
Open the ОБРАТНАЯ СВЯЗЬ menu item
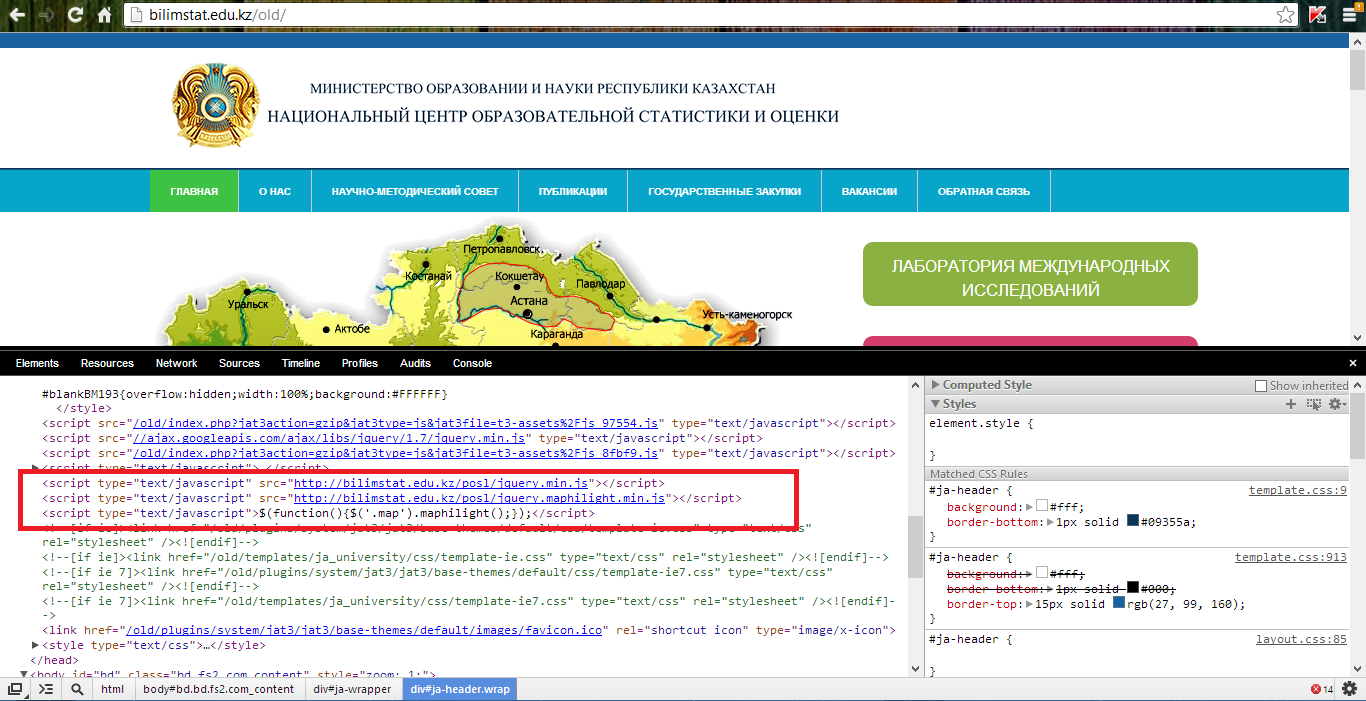coord(984,191)
